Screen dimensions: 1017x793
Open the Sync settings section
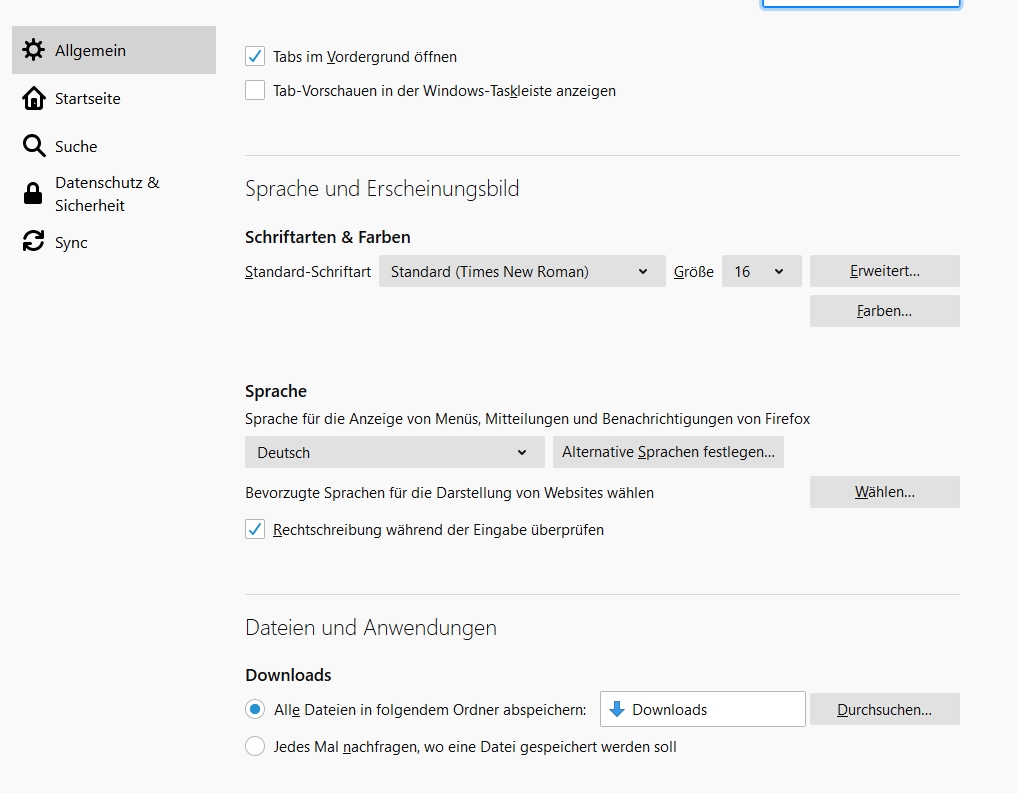tap(71, 242)
